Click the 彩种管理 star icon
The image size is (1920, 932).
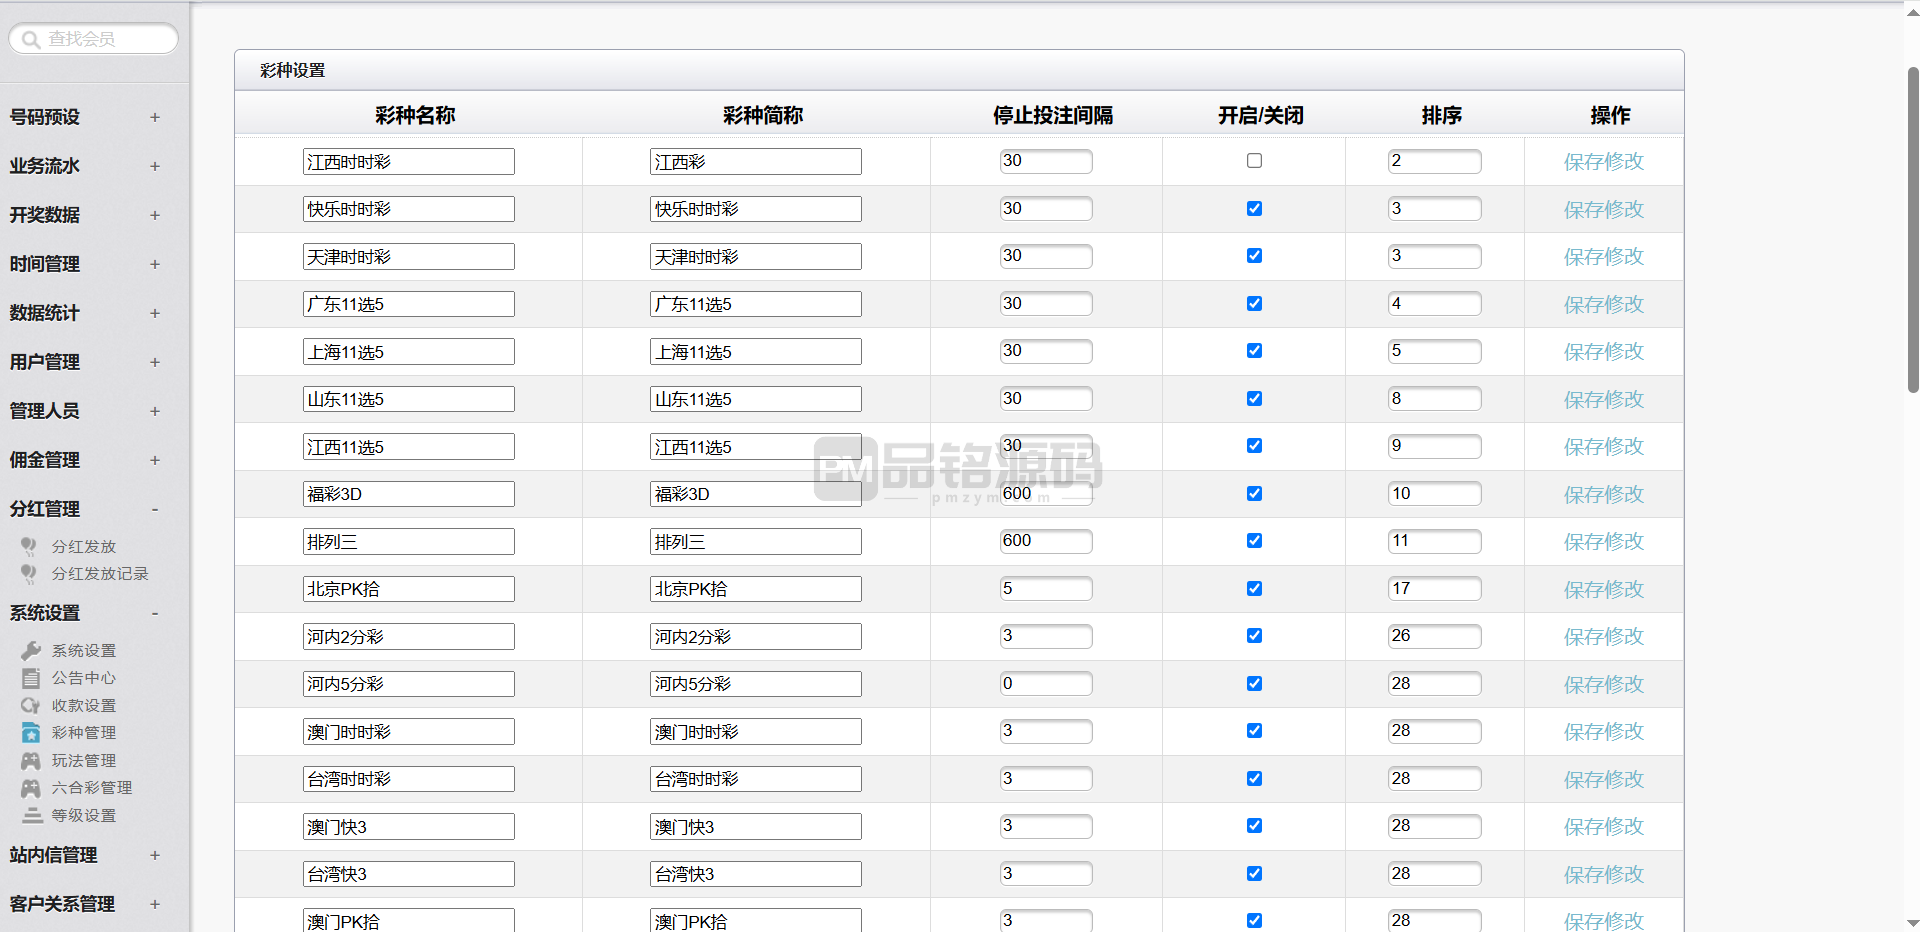pos(31,733)
